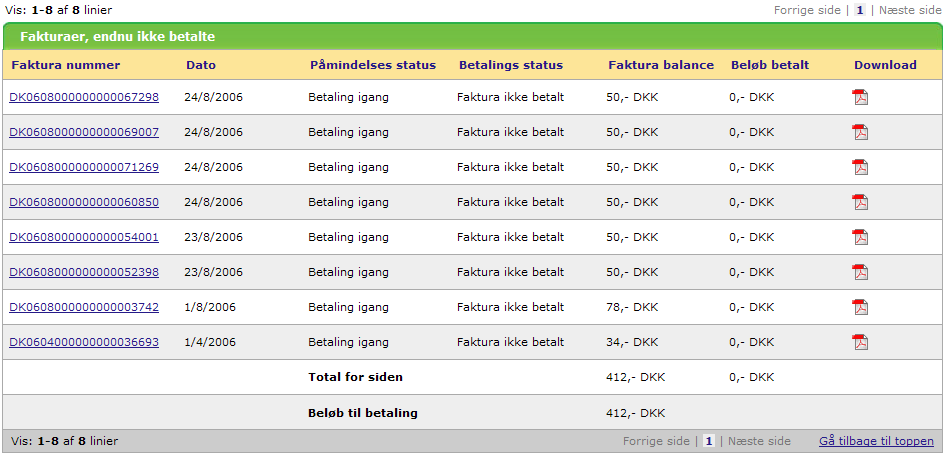Viewport: 946px width, 456px height.
Task: Sort by 'Faktura balance' column header
Action: 661,65
